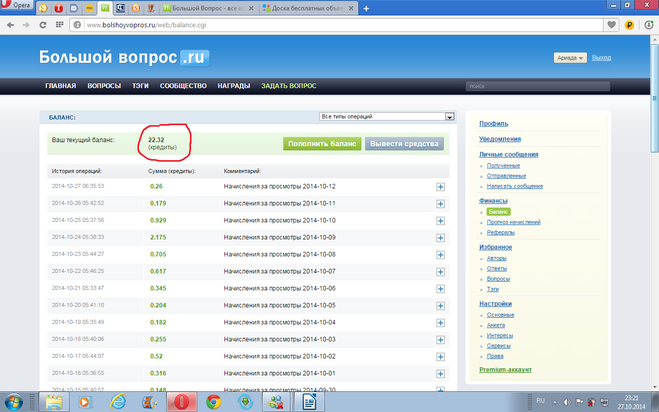Viewport: 659px width, 412px height.
Task: Focus the site search field
Action: [538, 86]
